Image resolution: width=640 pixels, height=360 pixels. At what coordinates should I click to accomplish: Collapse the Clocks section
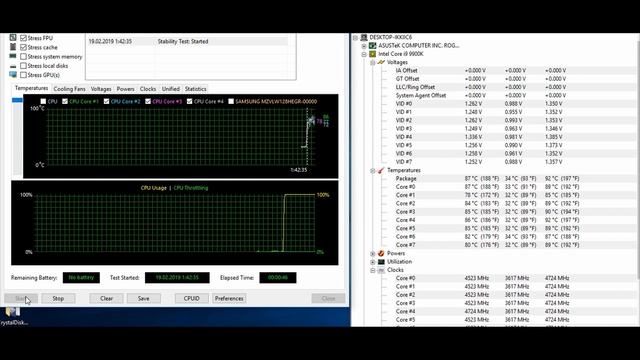[373, 270]
